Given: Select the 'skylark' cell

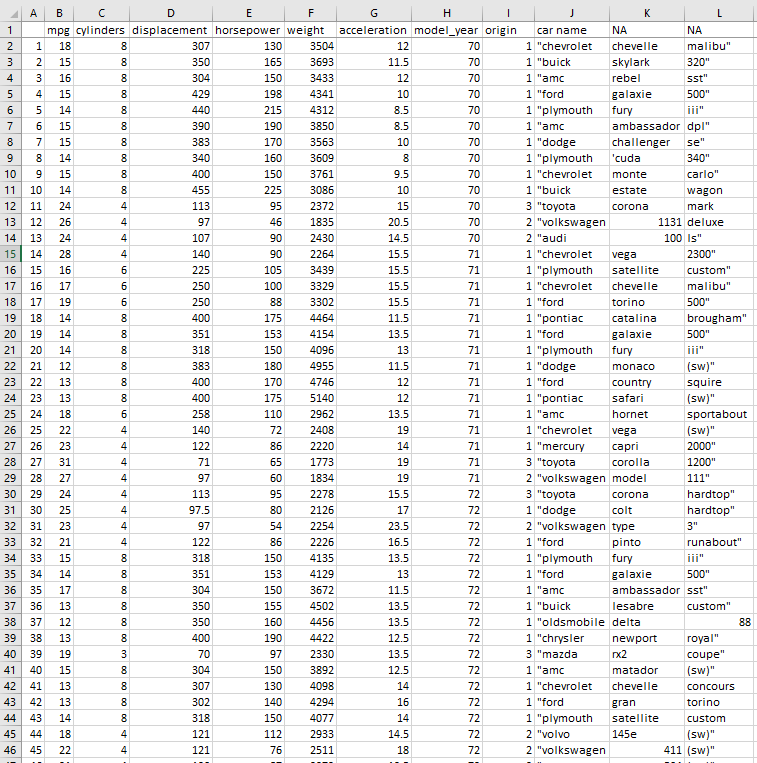Looking at the screenshot, I should tap(647, 62).
